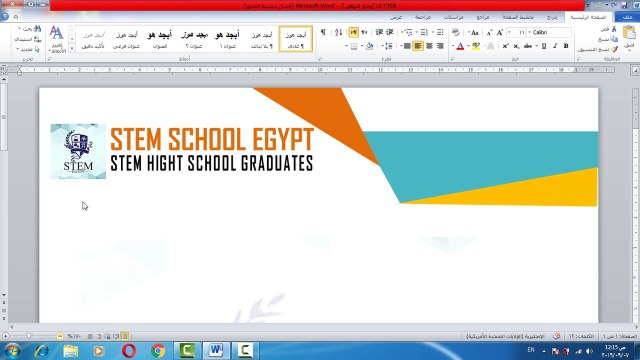The image size is (640, 360).
Task: Open the Multilevel list dropdown
Action: pyautogui.click(x=402, y=32)
